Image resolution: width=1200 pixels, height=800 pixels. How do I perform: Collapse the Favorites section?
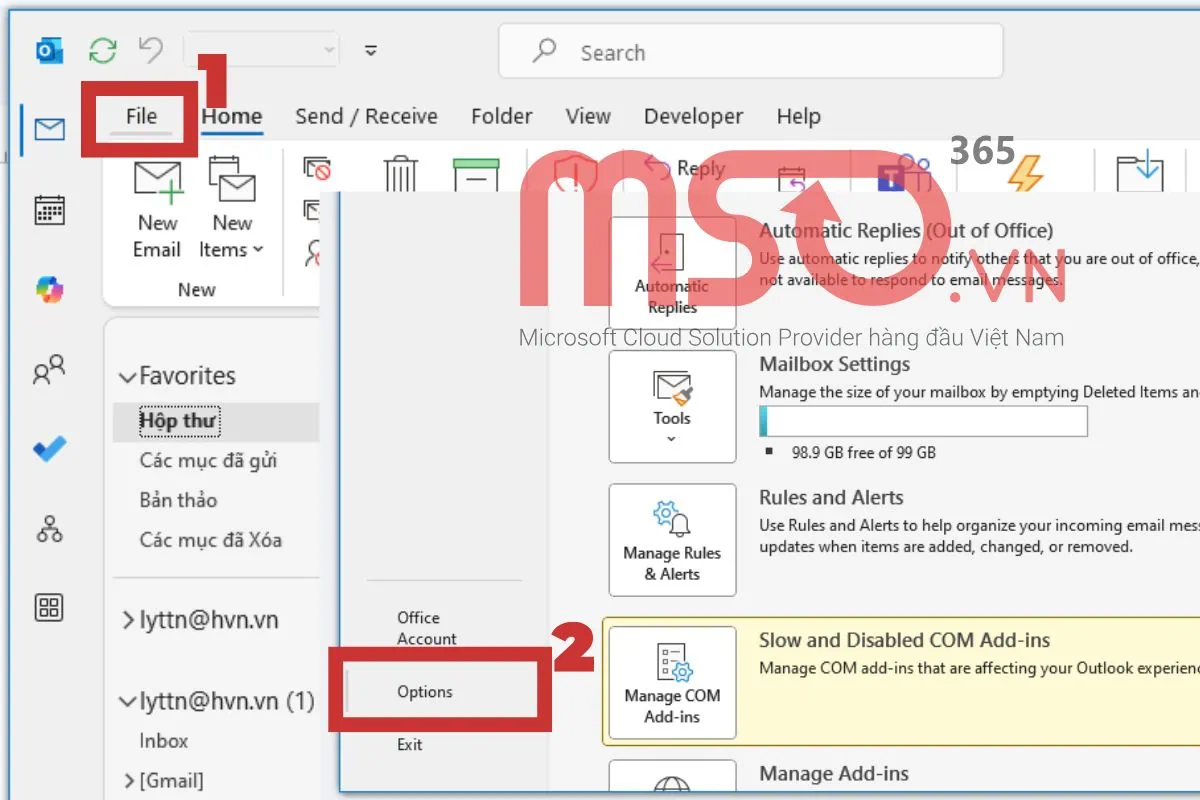[x=128, y=375]
